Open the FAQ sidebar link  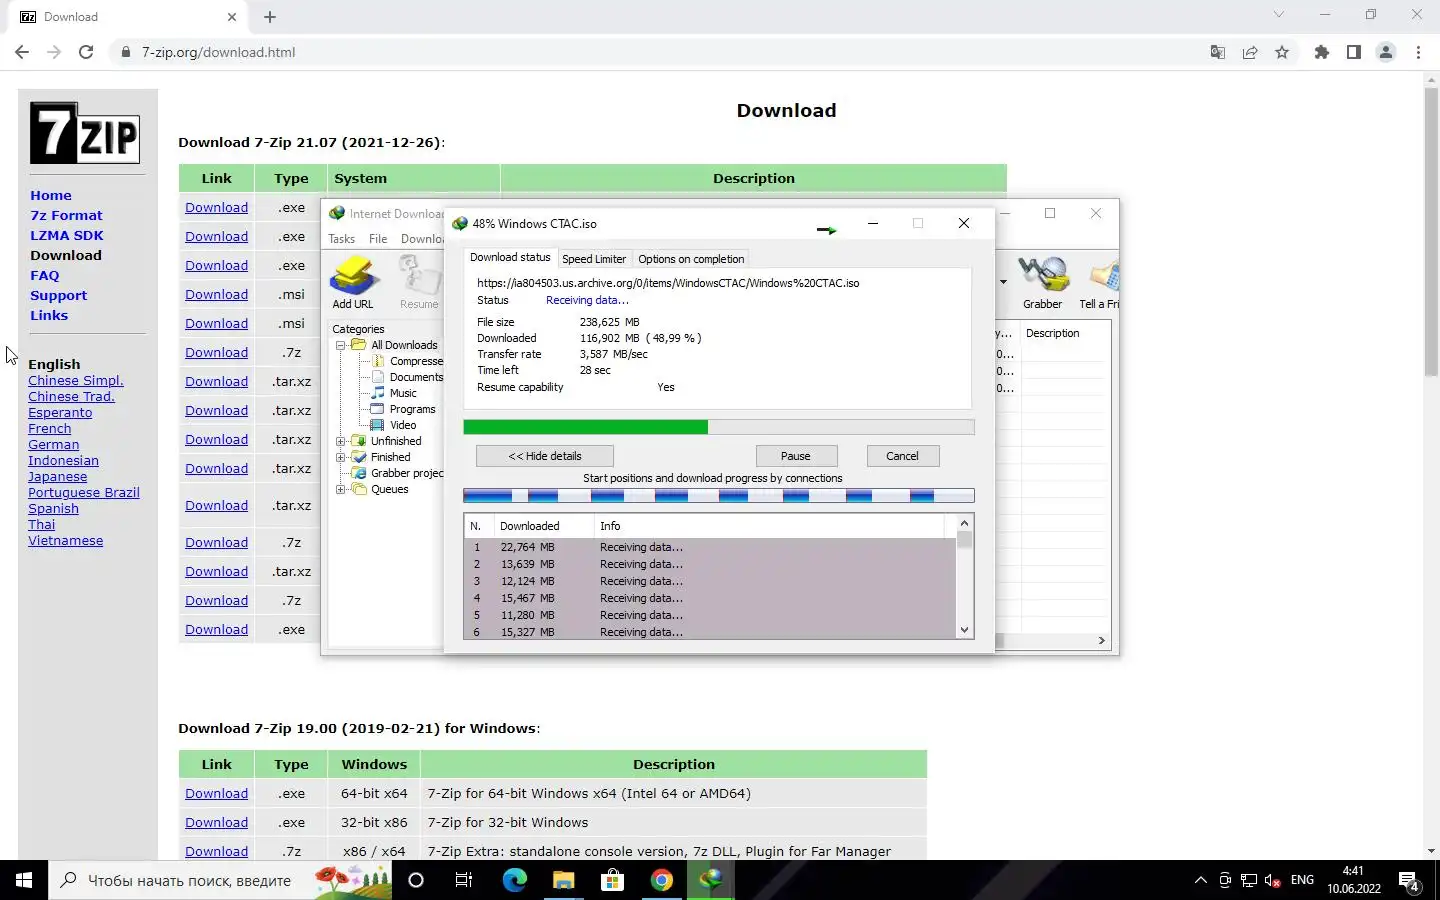45,275
